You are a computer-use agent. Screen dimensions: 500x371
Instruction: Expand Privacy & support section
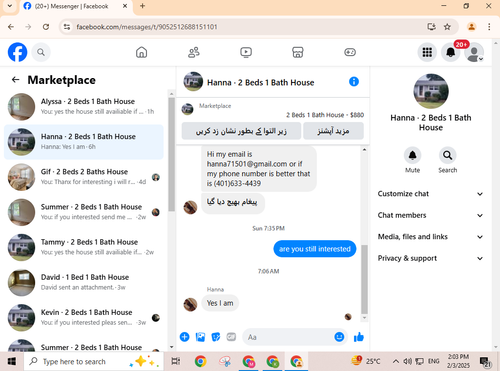click(x=430, y=258)
